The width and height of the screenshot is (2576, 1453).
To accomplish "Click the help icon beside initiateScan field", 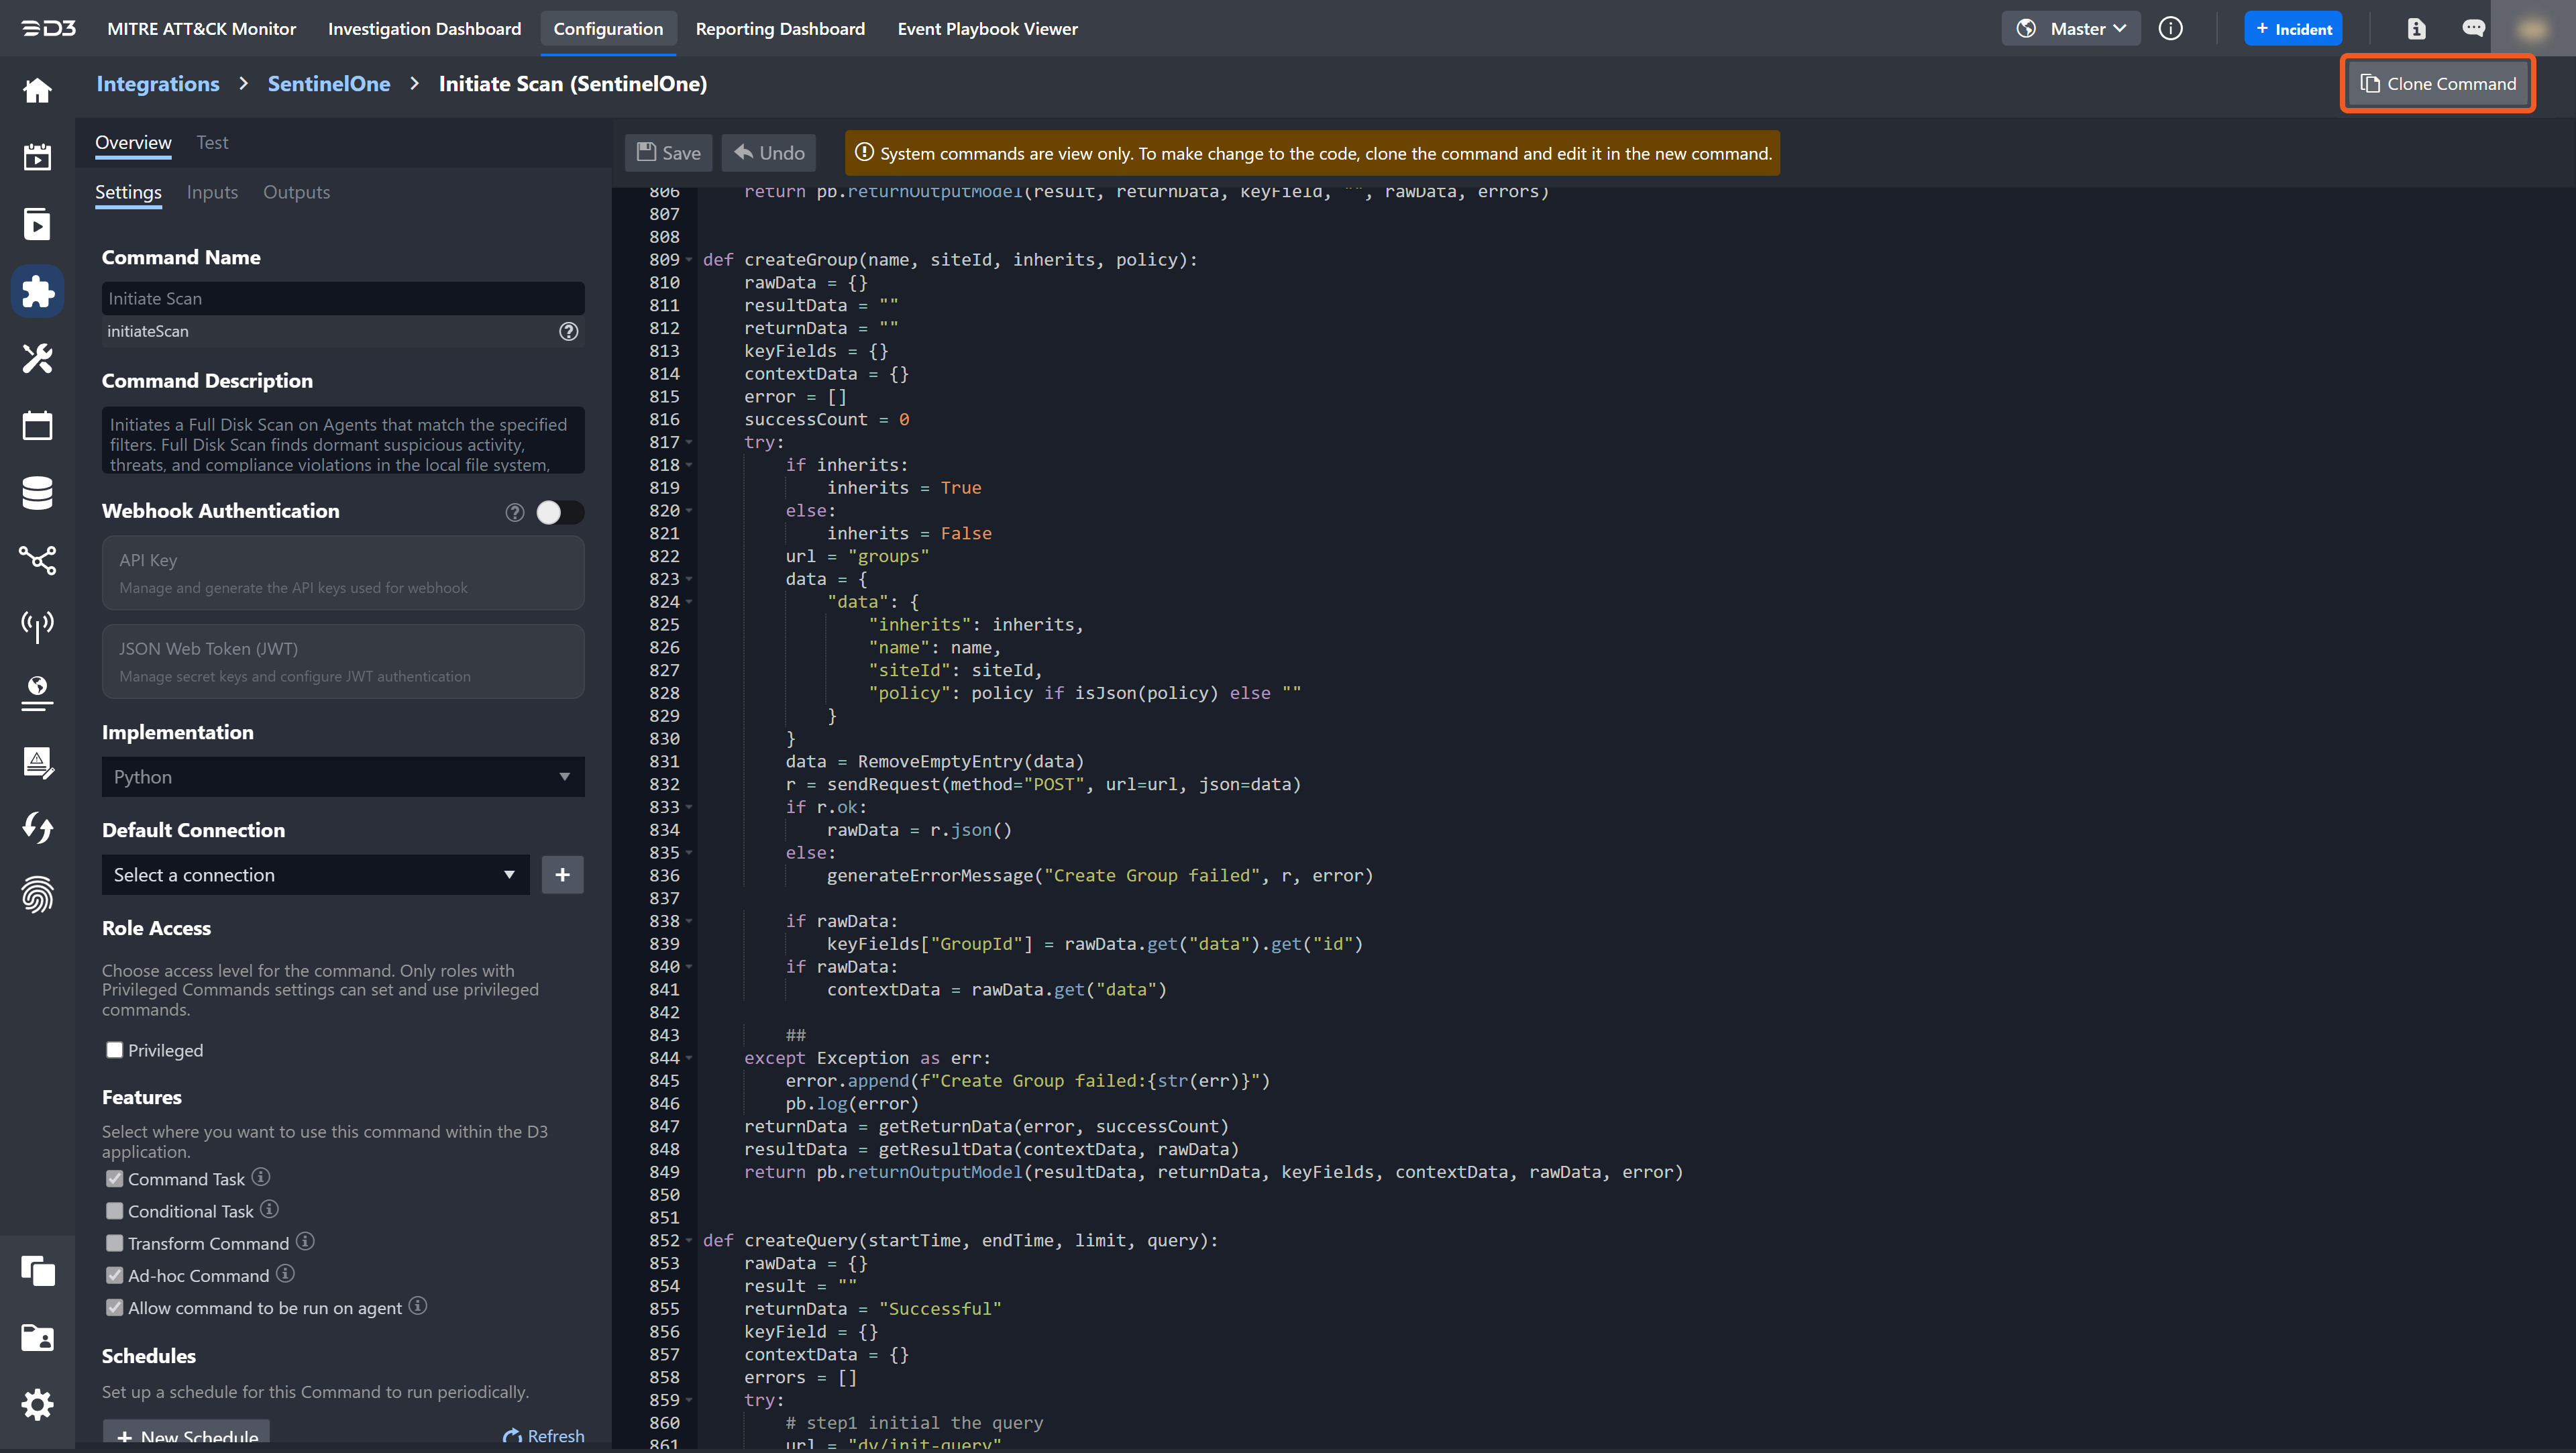I will coord(568,331).
